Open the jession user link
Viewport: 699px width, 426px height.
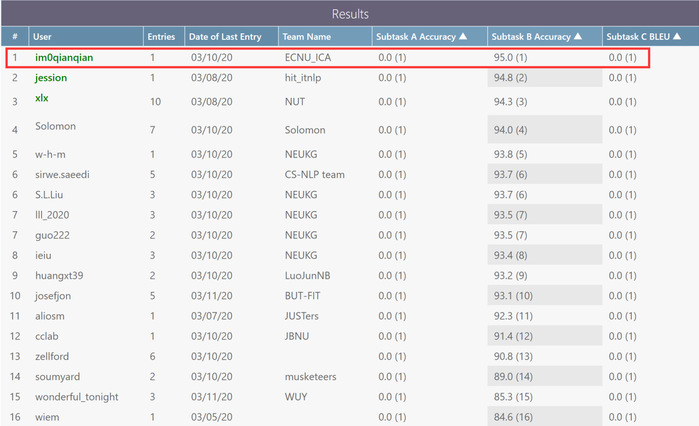(51, 77)
